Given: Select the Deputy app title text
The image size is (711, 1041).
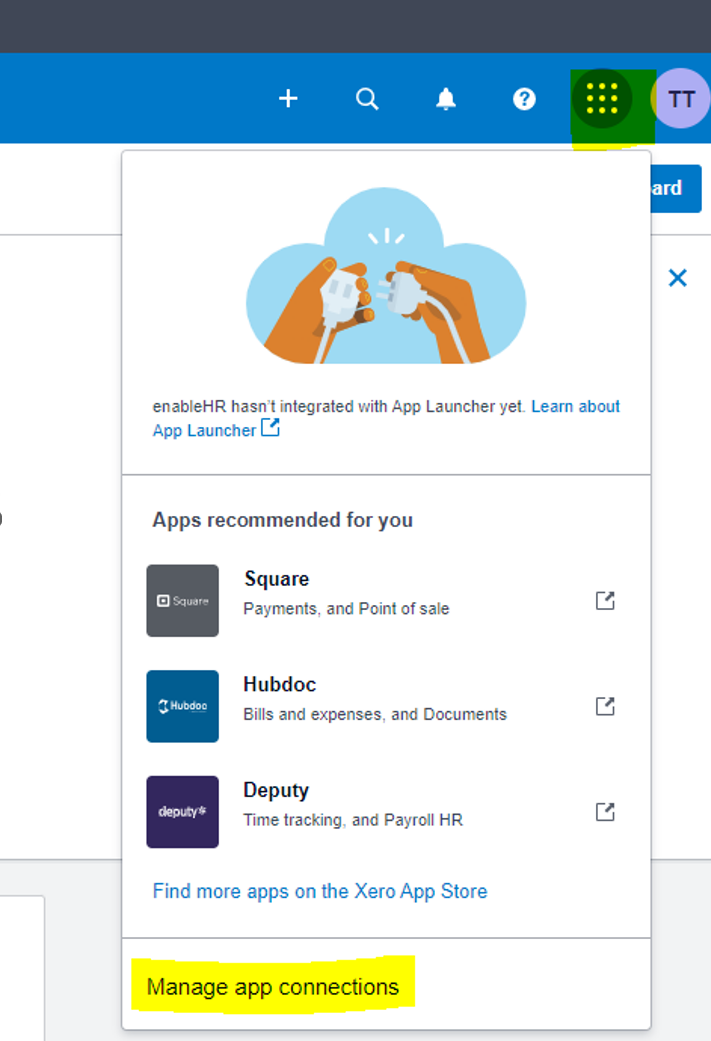Looking at the screenshot, I should pyautogui.click(x=277, y=790).
